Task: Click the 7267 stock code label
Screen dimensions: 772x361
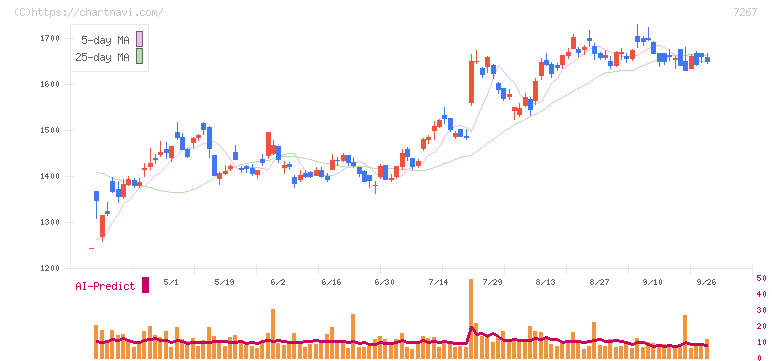Action: pos(745,12)
